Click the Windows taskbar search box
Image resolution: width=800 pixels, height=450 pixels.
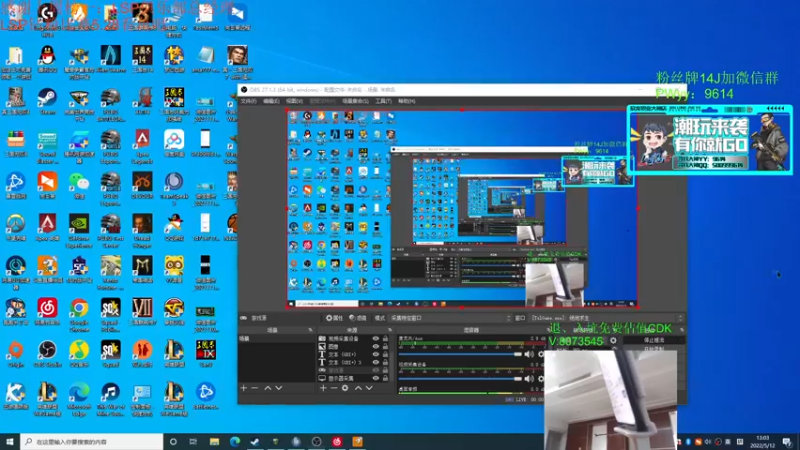pos(92,441)
